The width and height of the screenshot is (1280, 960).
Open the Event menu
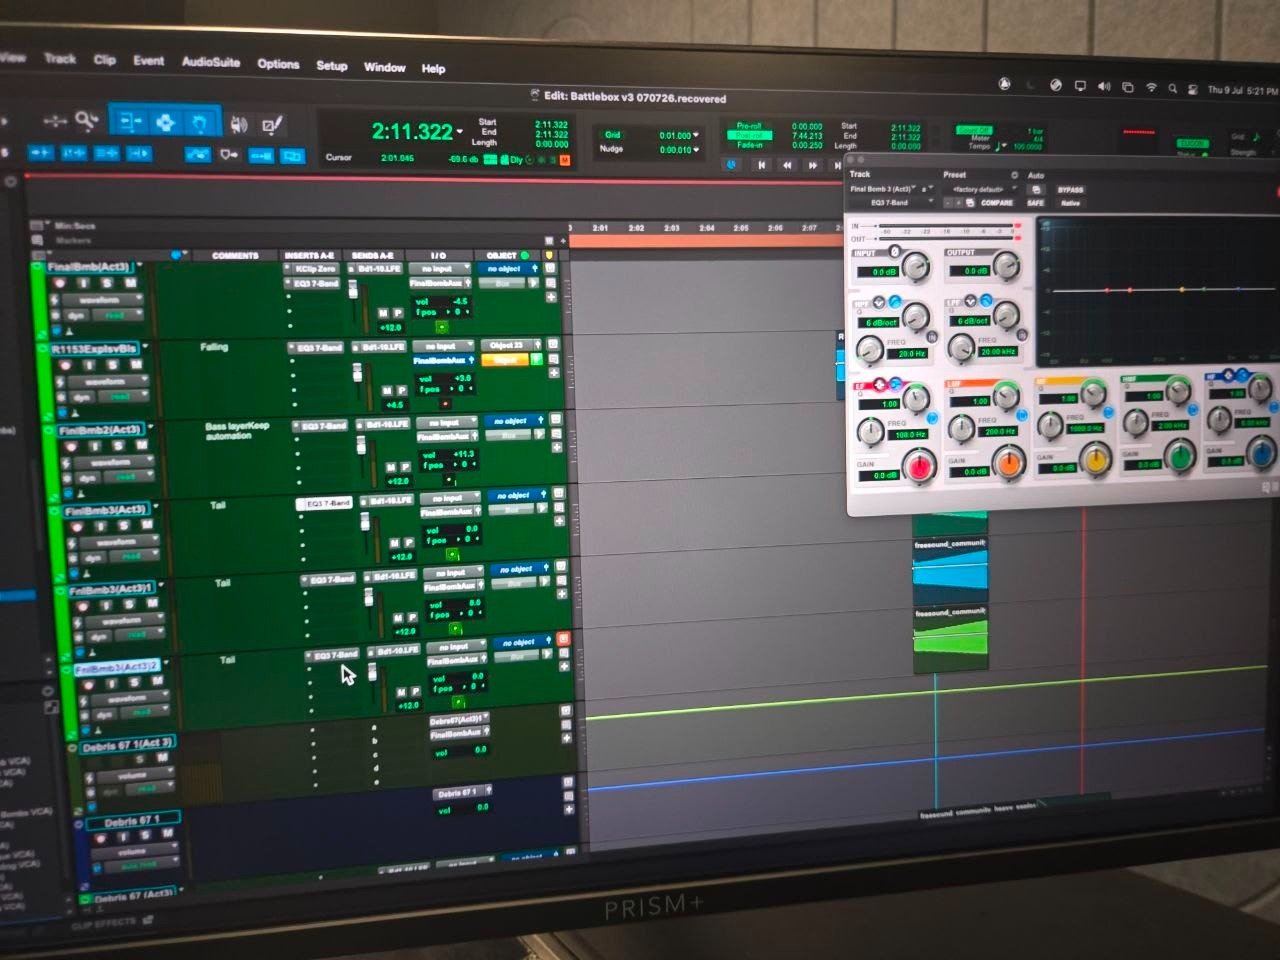149,60
